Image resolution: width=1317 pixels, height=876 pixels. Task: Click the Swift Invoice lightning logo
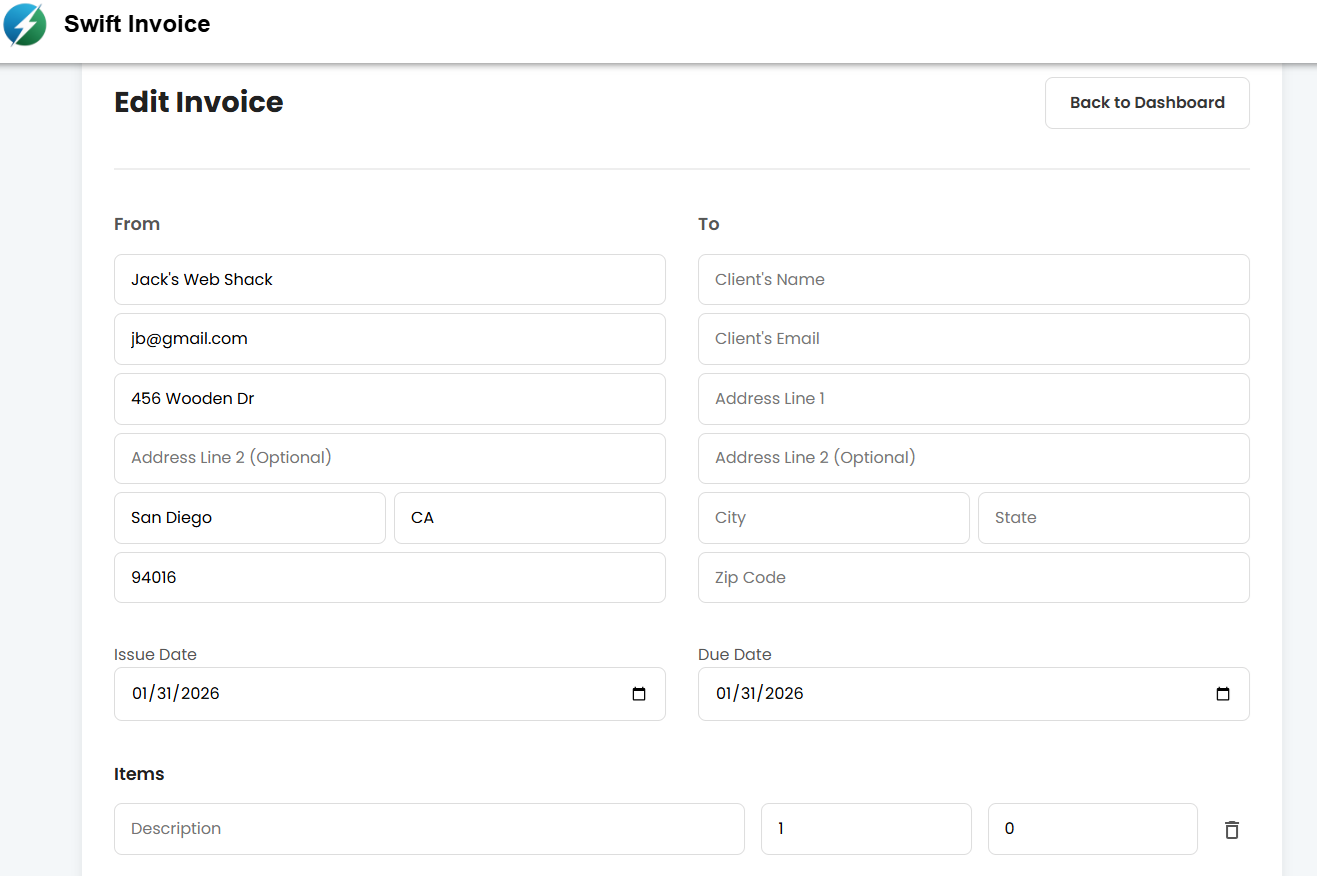(x=25, y=24)
